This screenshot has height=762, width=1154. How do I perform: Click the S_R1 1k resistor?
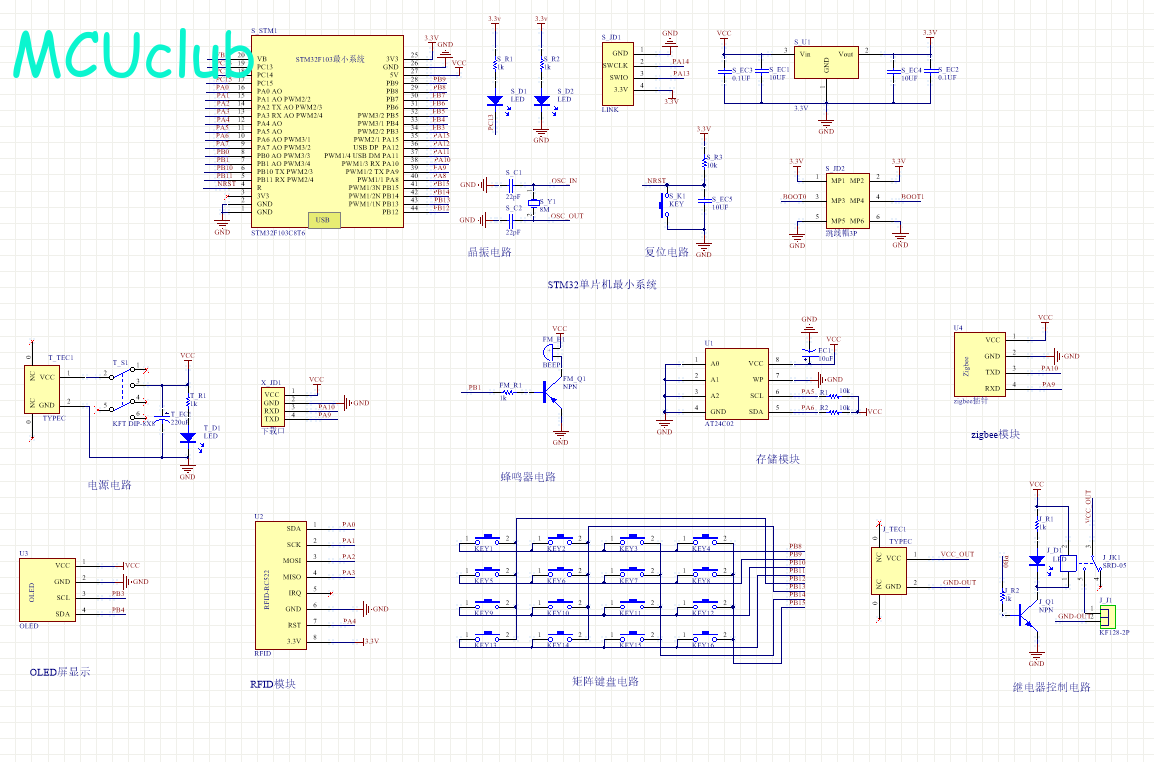pyautogui.click(x=495, y=65)
